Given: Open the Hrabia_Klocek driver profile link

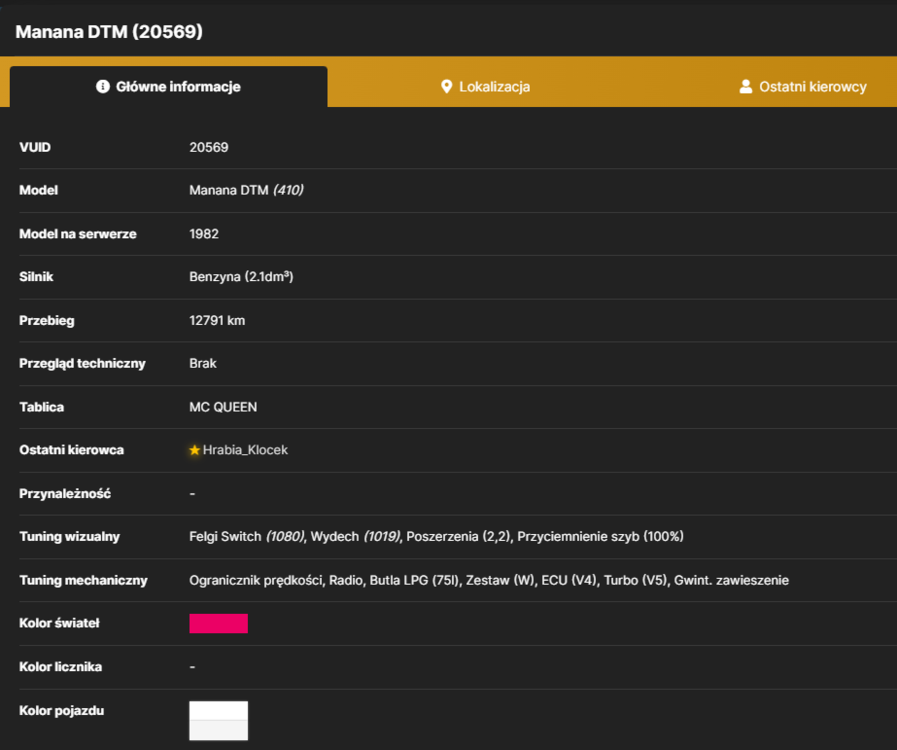Looking at the screenshot, I should [x=245, y=450].
